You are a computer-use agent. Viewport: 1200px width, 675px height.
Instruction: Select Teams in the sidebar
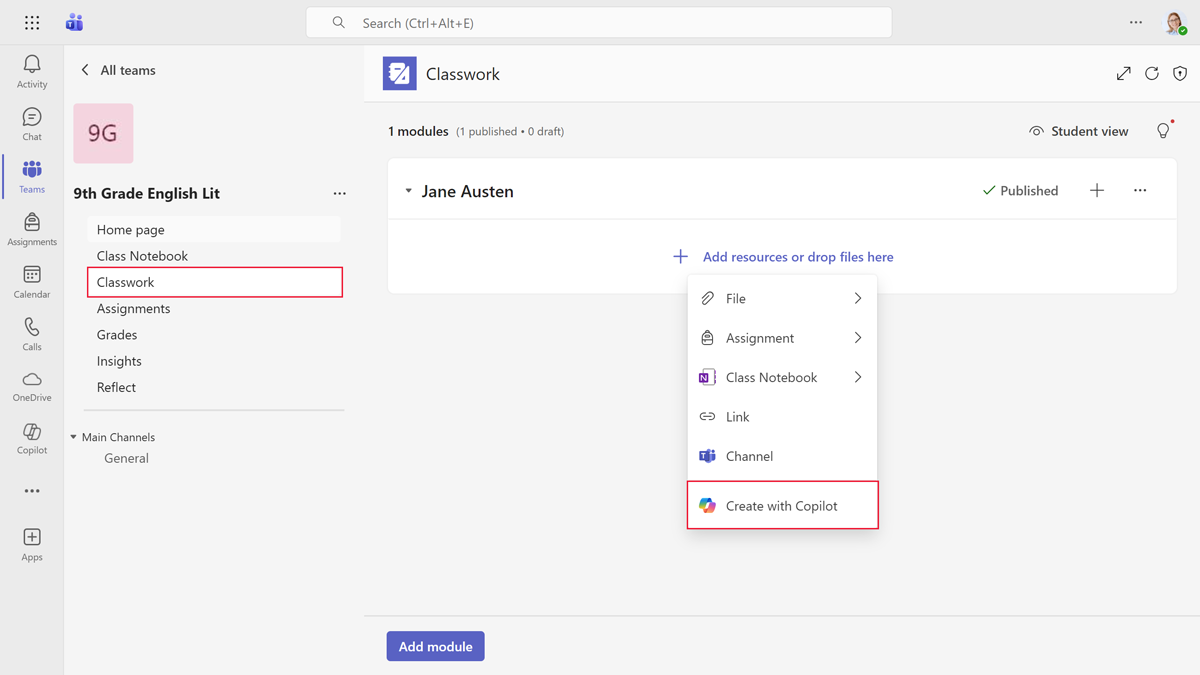32,177
